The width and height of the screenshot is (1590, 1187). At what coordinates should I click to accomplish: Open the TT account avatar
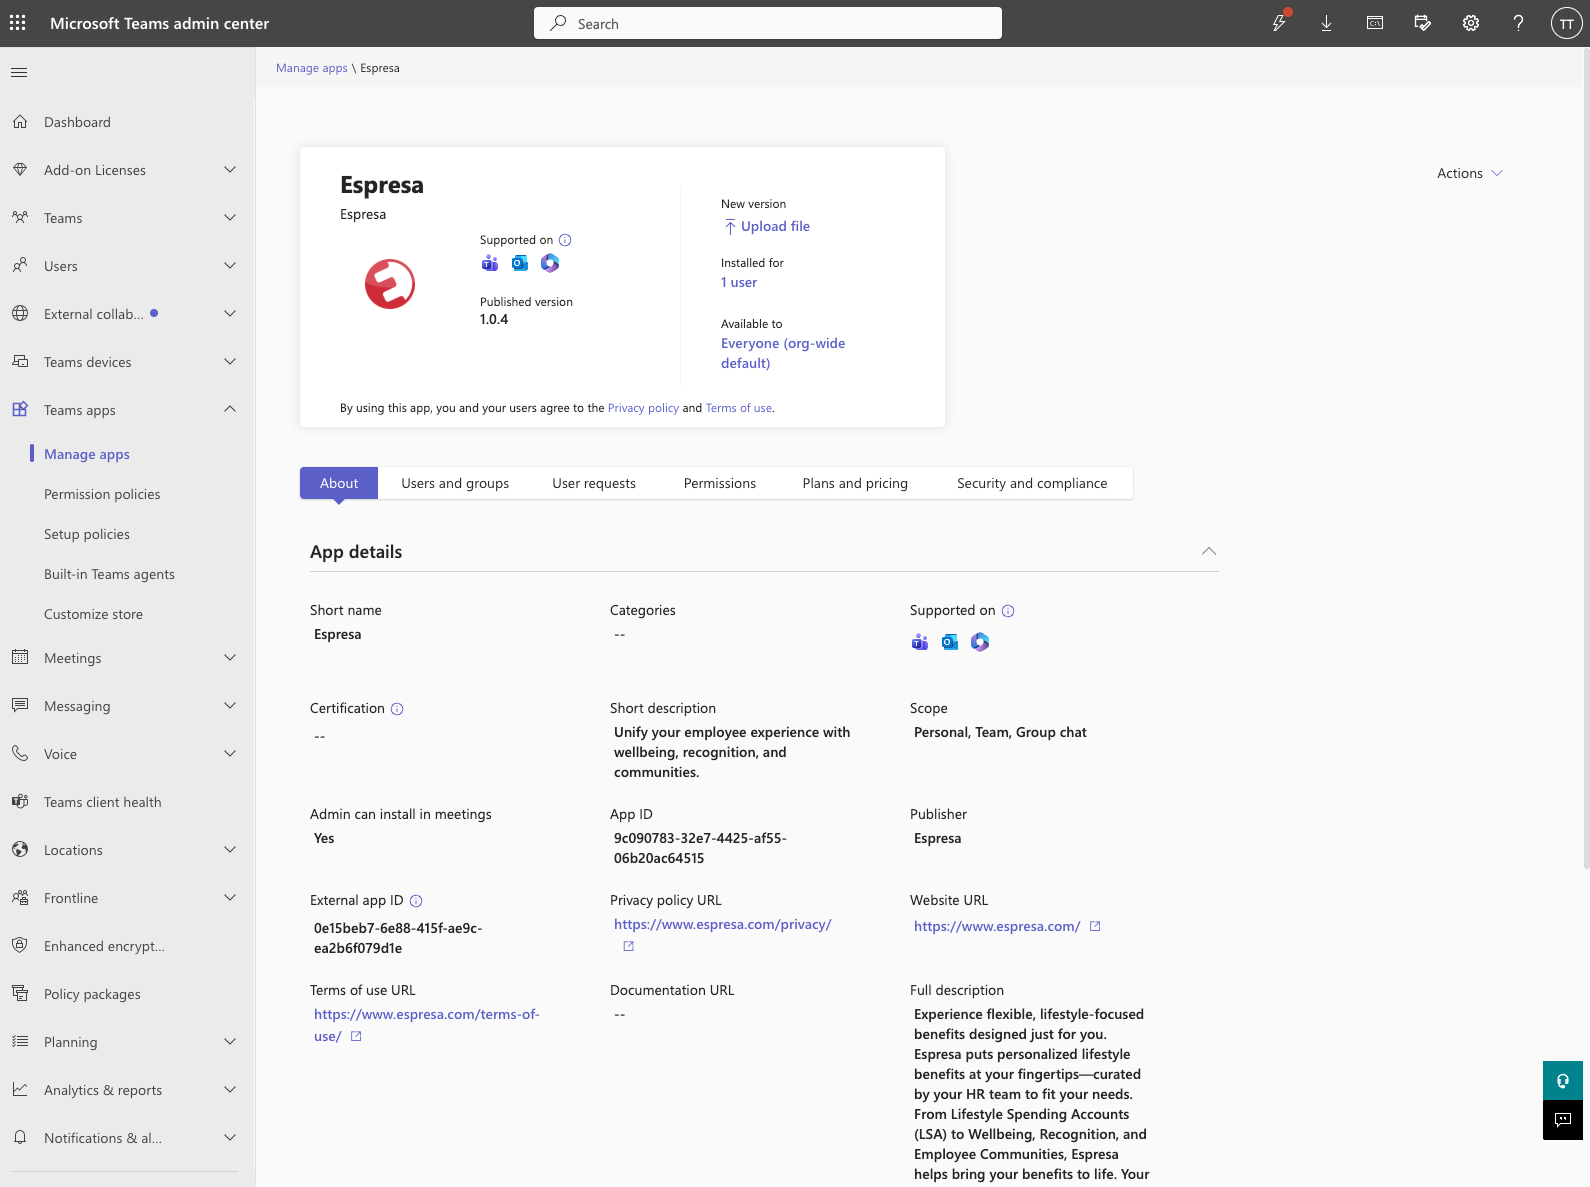pos(1566,23)
